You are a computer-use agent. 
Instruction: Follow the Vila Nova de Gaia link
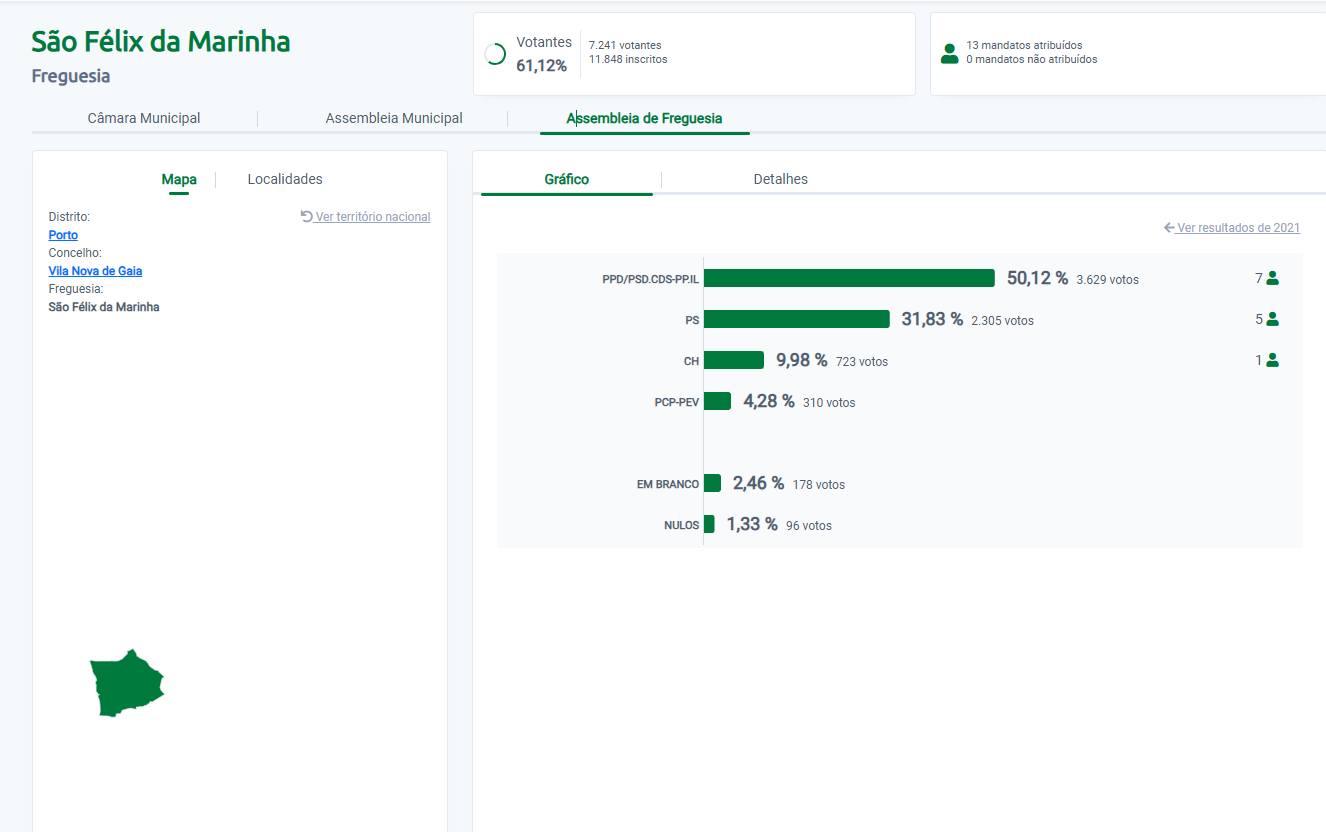(95, 271)
